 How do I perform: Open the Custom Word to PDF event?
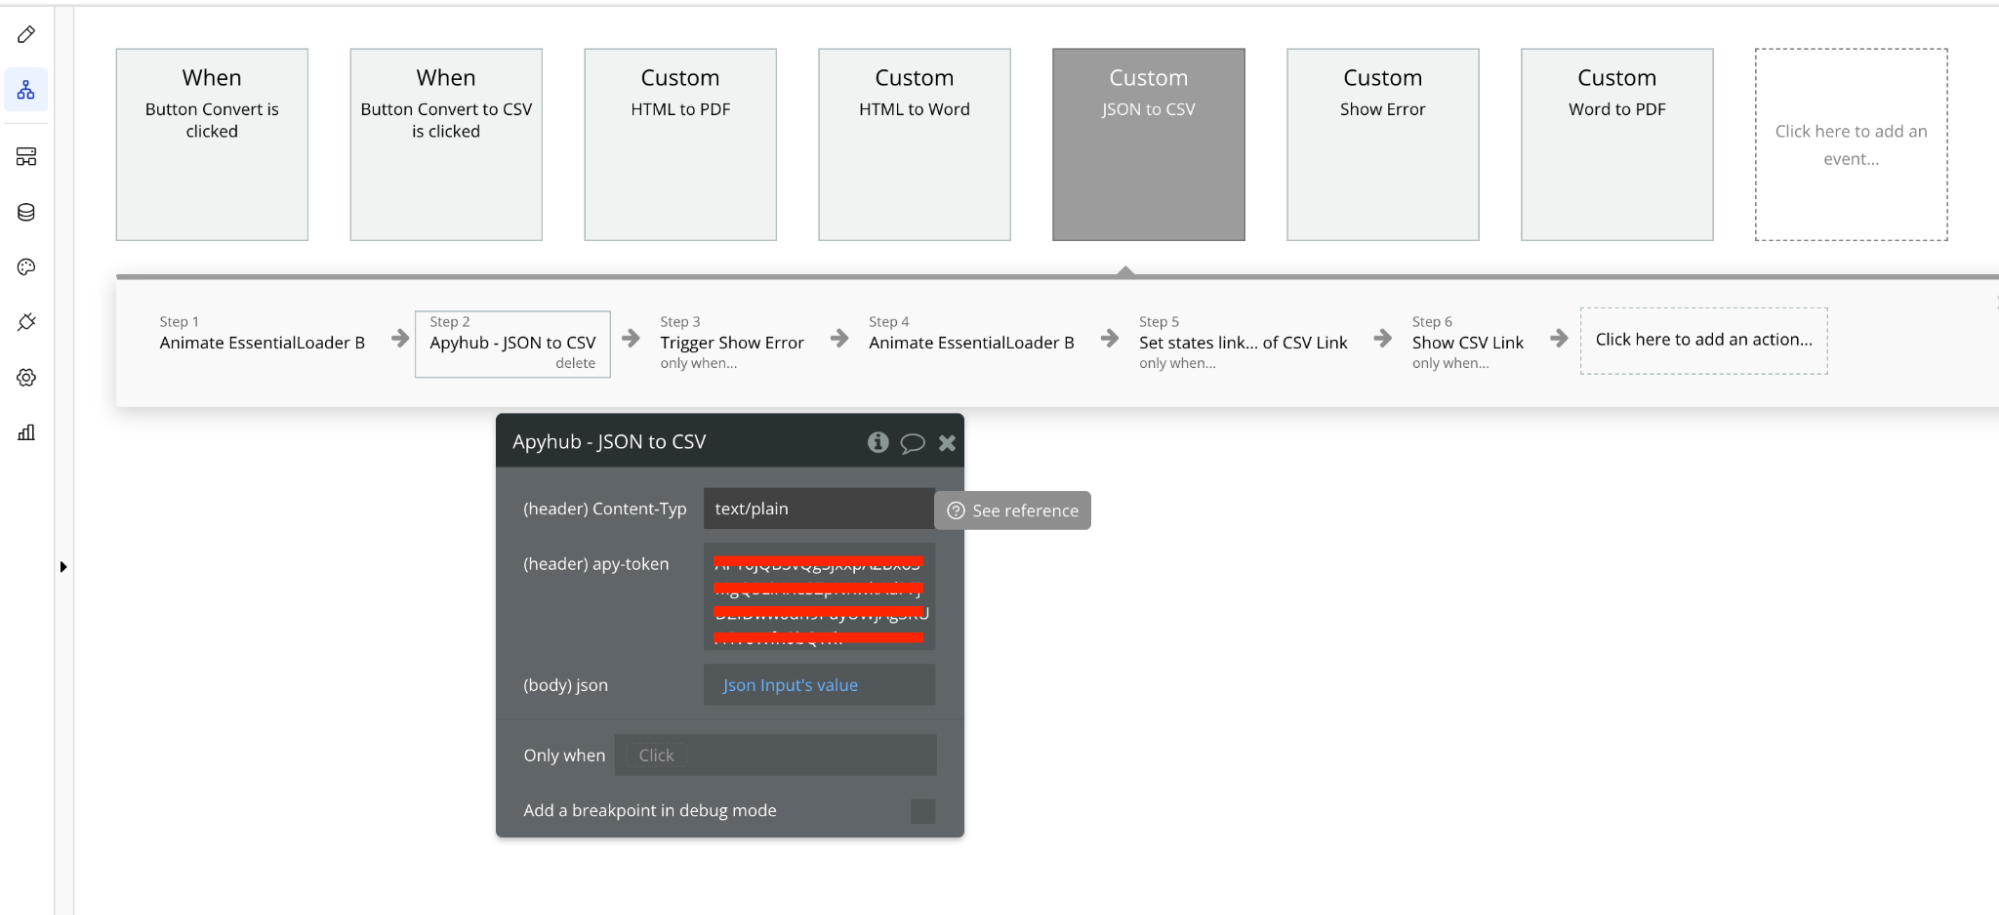click(1617, 144)
